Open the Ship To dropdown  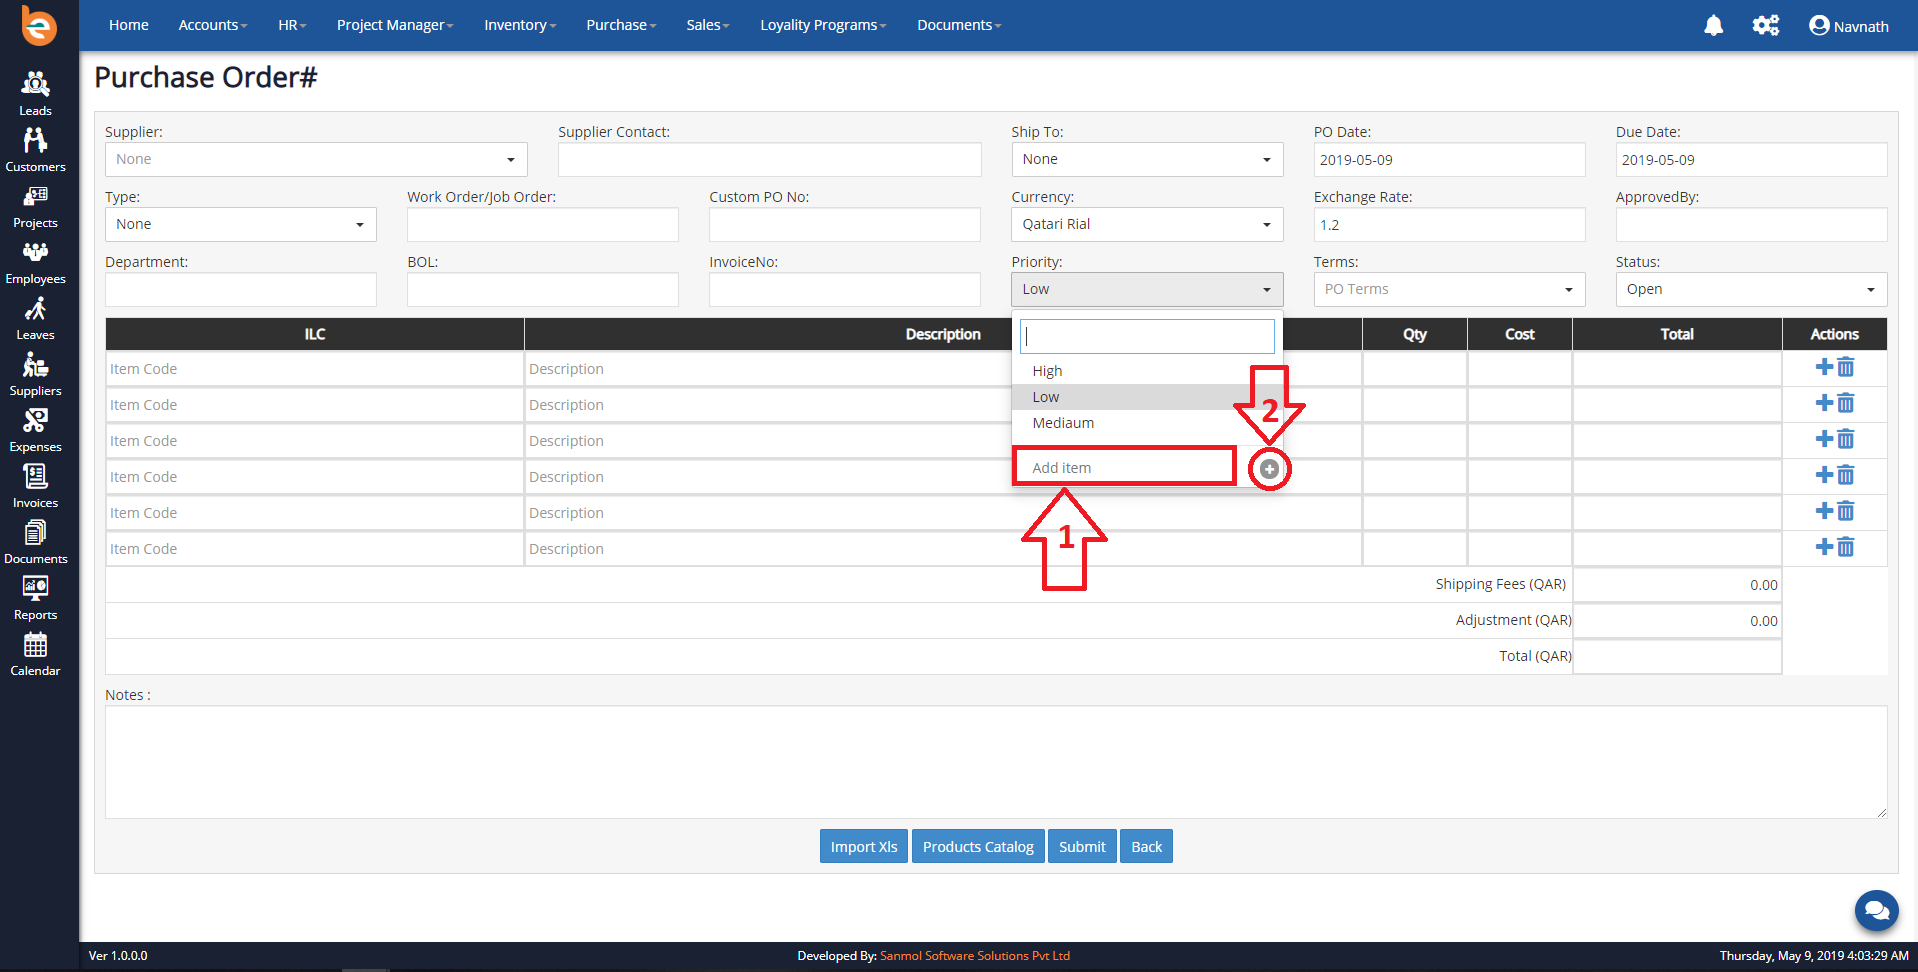1147,160
